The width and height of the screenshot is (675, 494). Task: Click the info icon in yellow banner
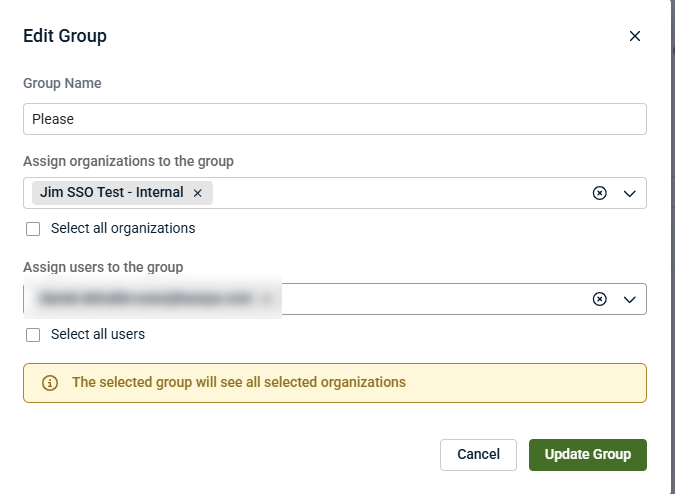pos(50,383)
